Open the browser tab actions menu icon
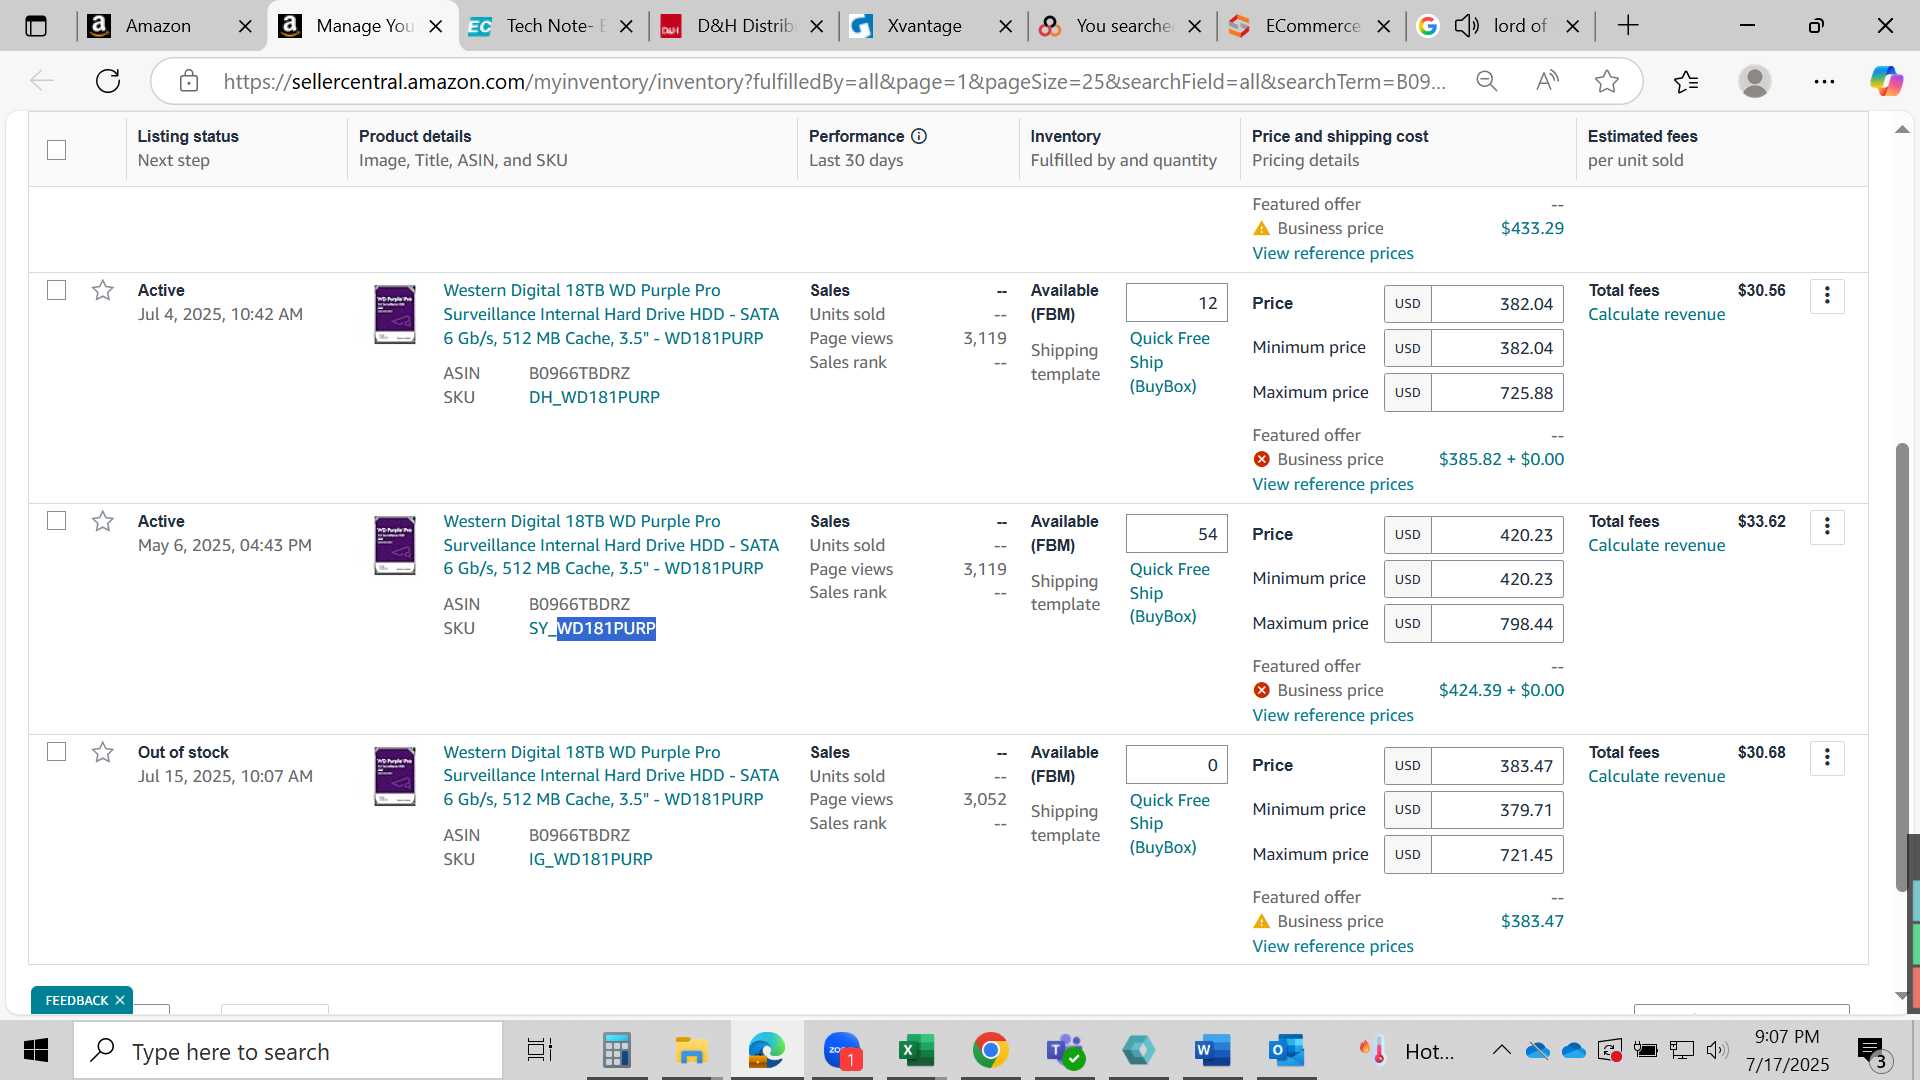This screenshot has height=1080, width=1920. pos(36,26)
